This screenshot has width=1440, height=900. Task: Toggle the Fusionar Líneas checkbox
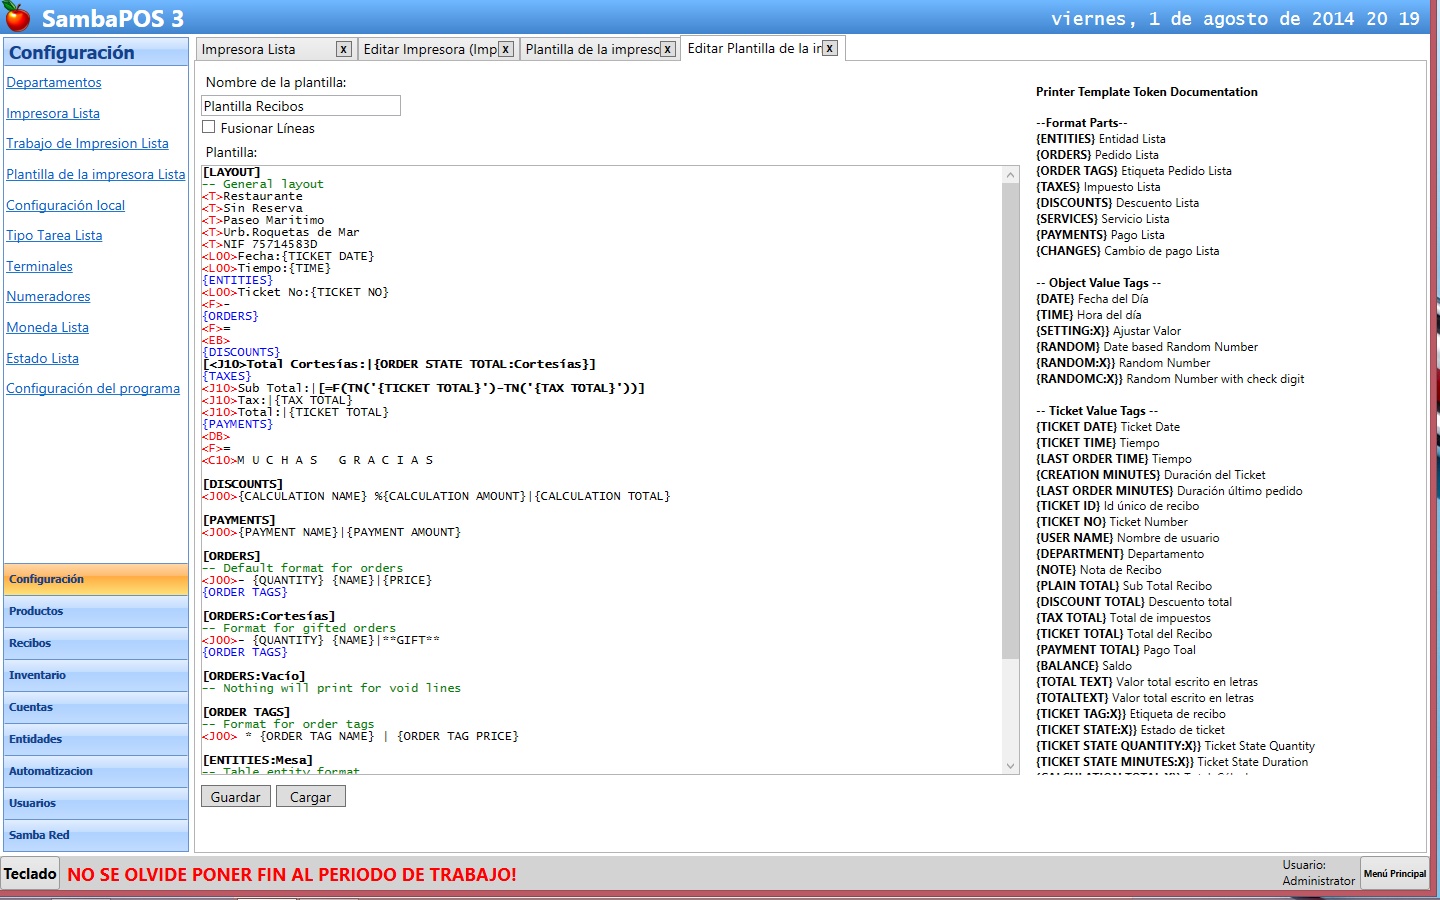tap(209, 127)
